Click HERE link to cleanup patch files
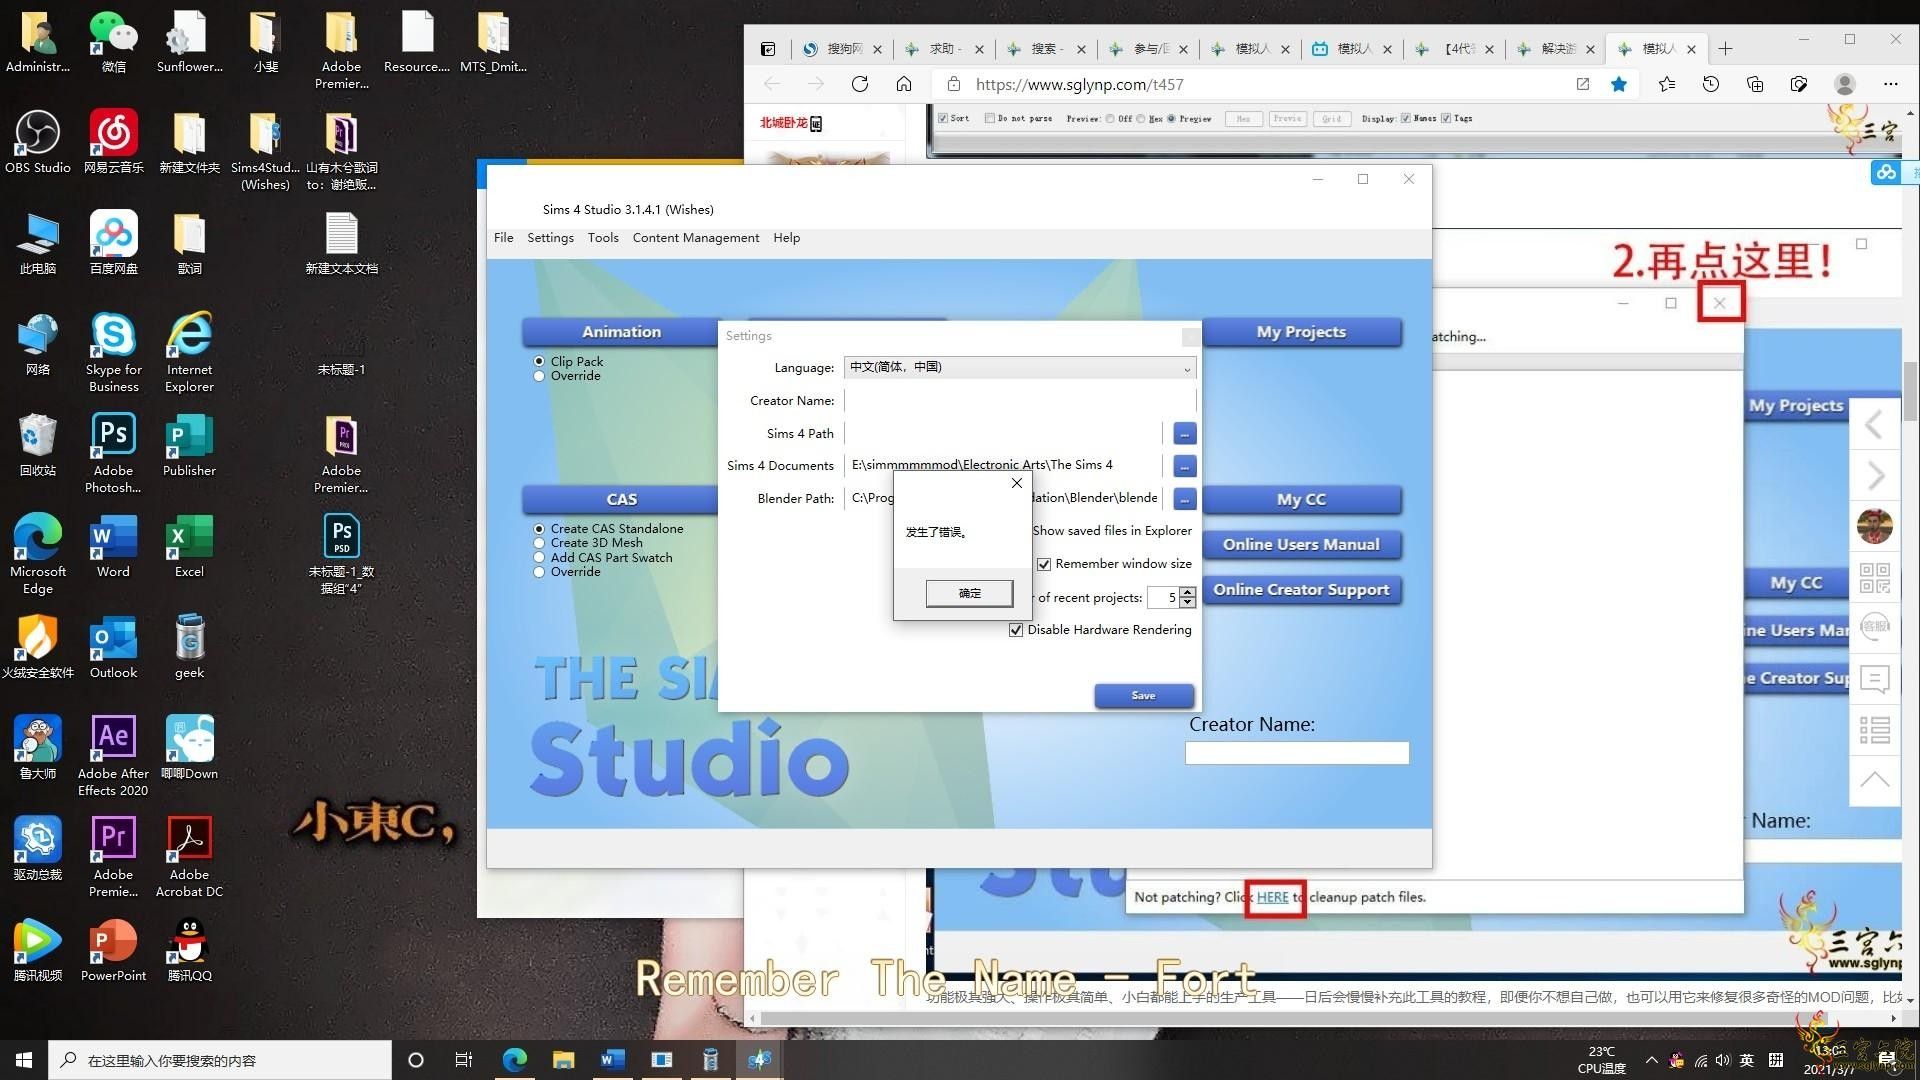Screen dimensions: 1920x1080 [x=1272, y=897]
